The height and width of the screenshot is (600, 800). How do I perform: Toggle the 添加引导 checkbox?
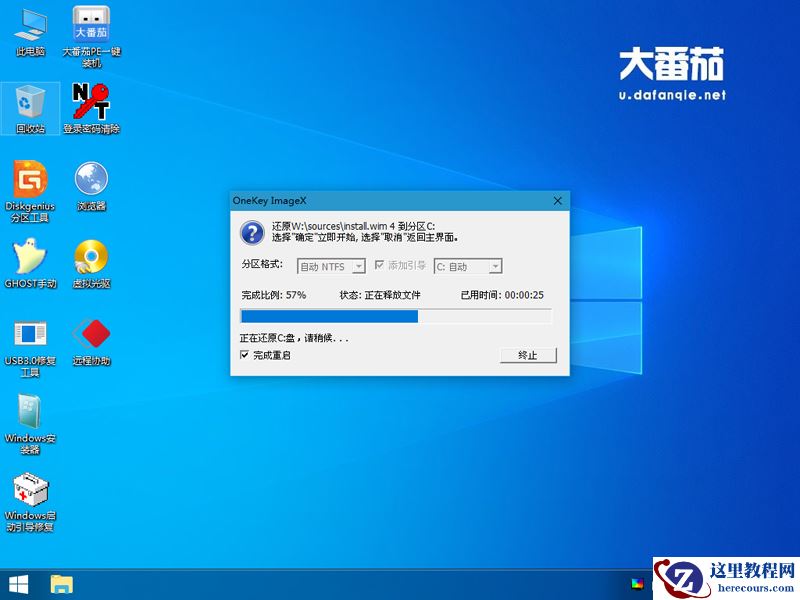click(x=378, y=266)
